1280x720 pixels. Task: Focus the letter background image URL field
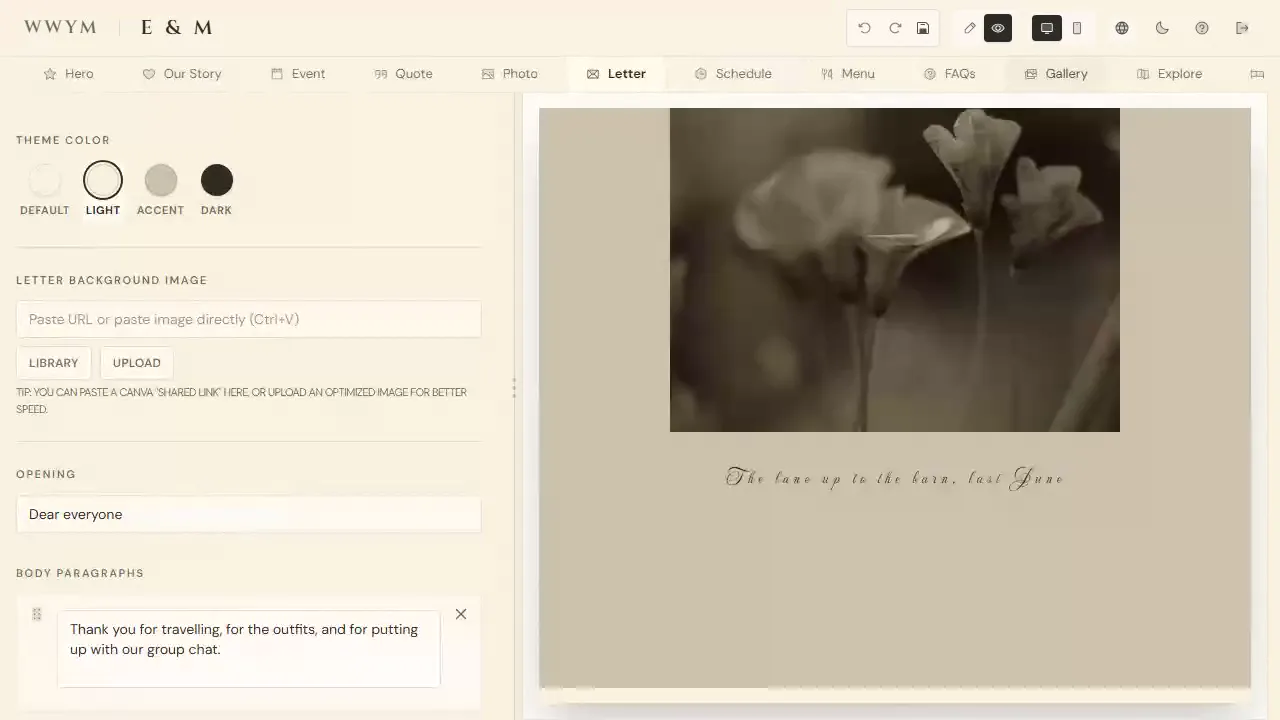pos(248,319)
